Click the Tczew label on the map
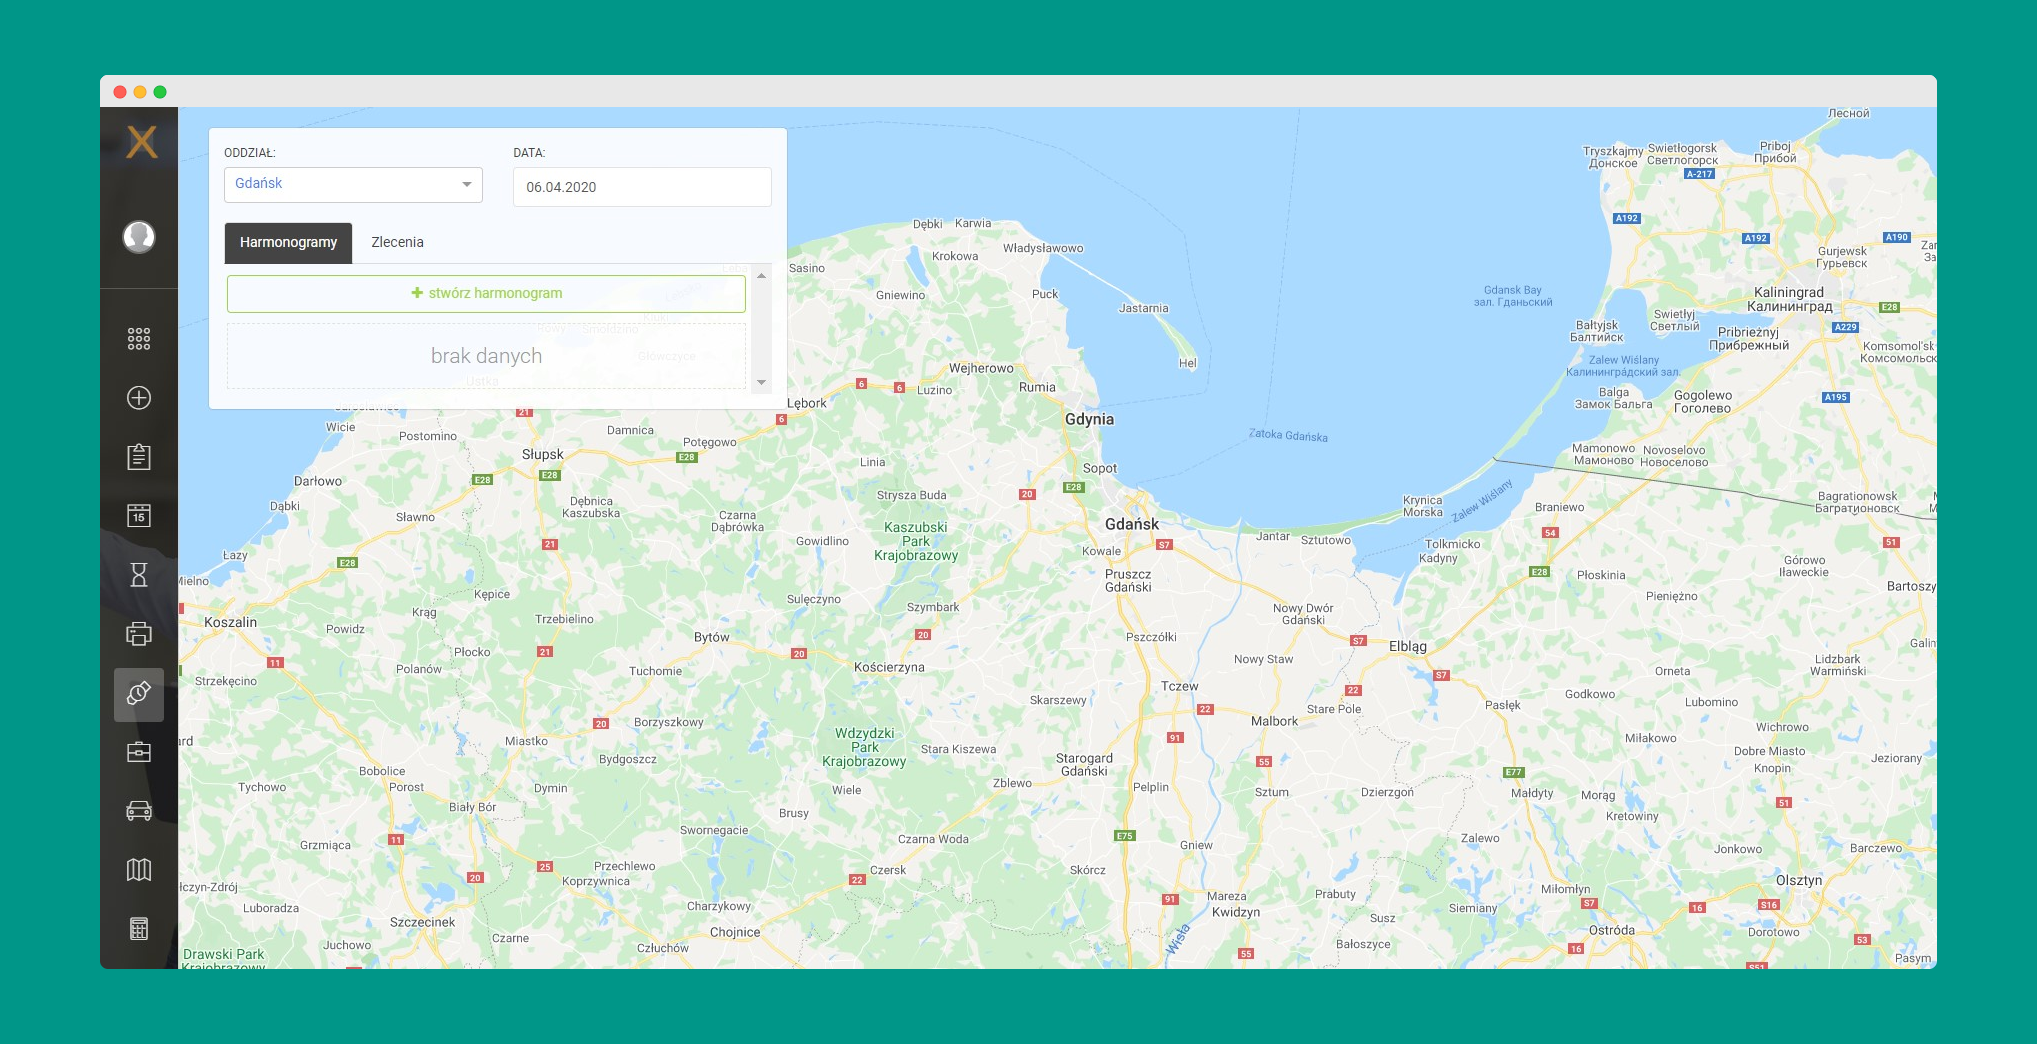The width and height of the screenshot is (2037, 1044). 1179,687
